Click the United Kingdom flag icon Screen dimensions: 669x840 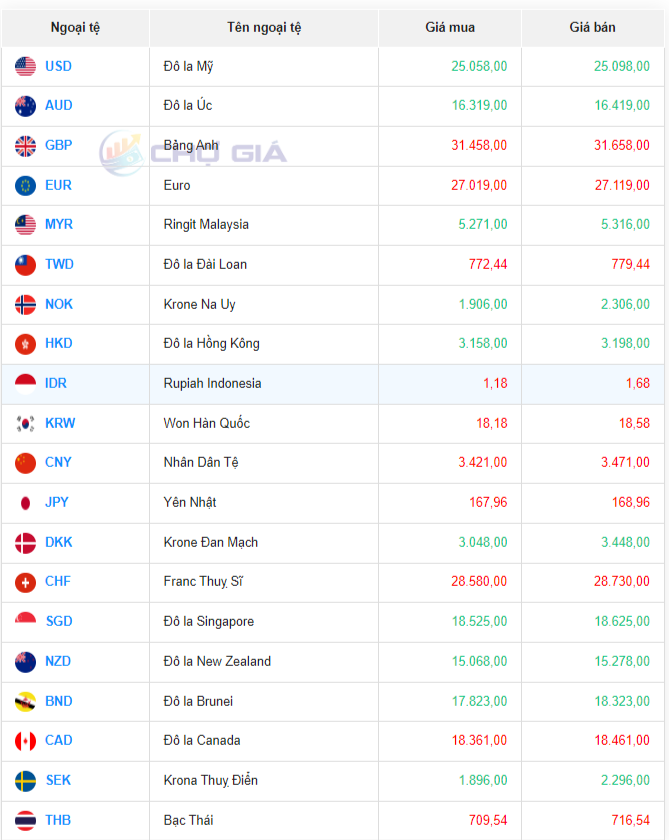(x=26, y=146)
